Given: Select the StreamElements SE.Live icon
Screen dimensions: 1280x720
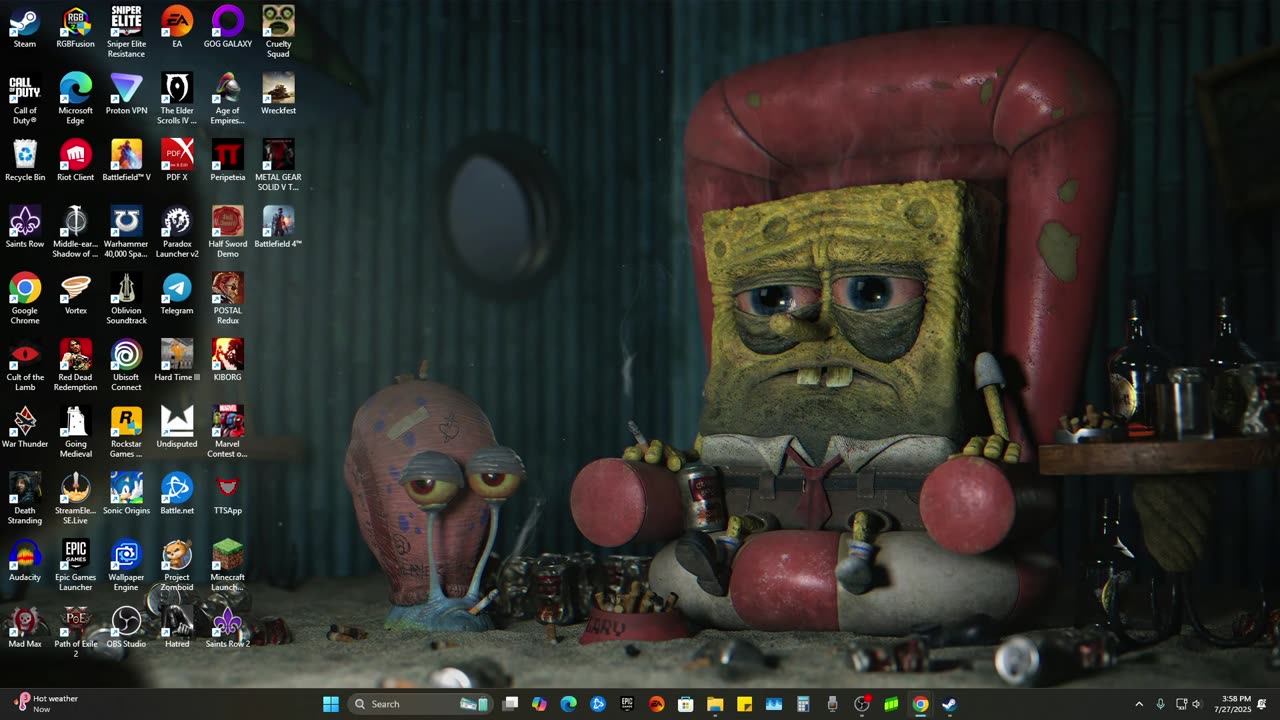Looking at the screenshot, I should pos(76,498).
